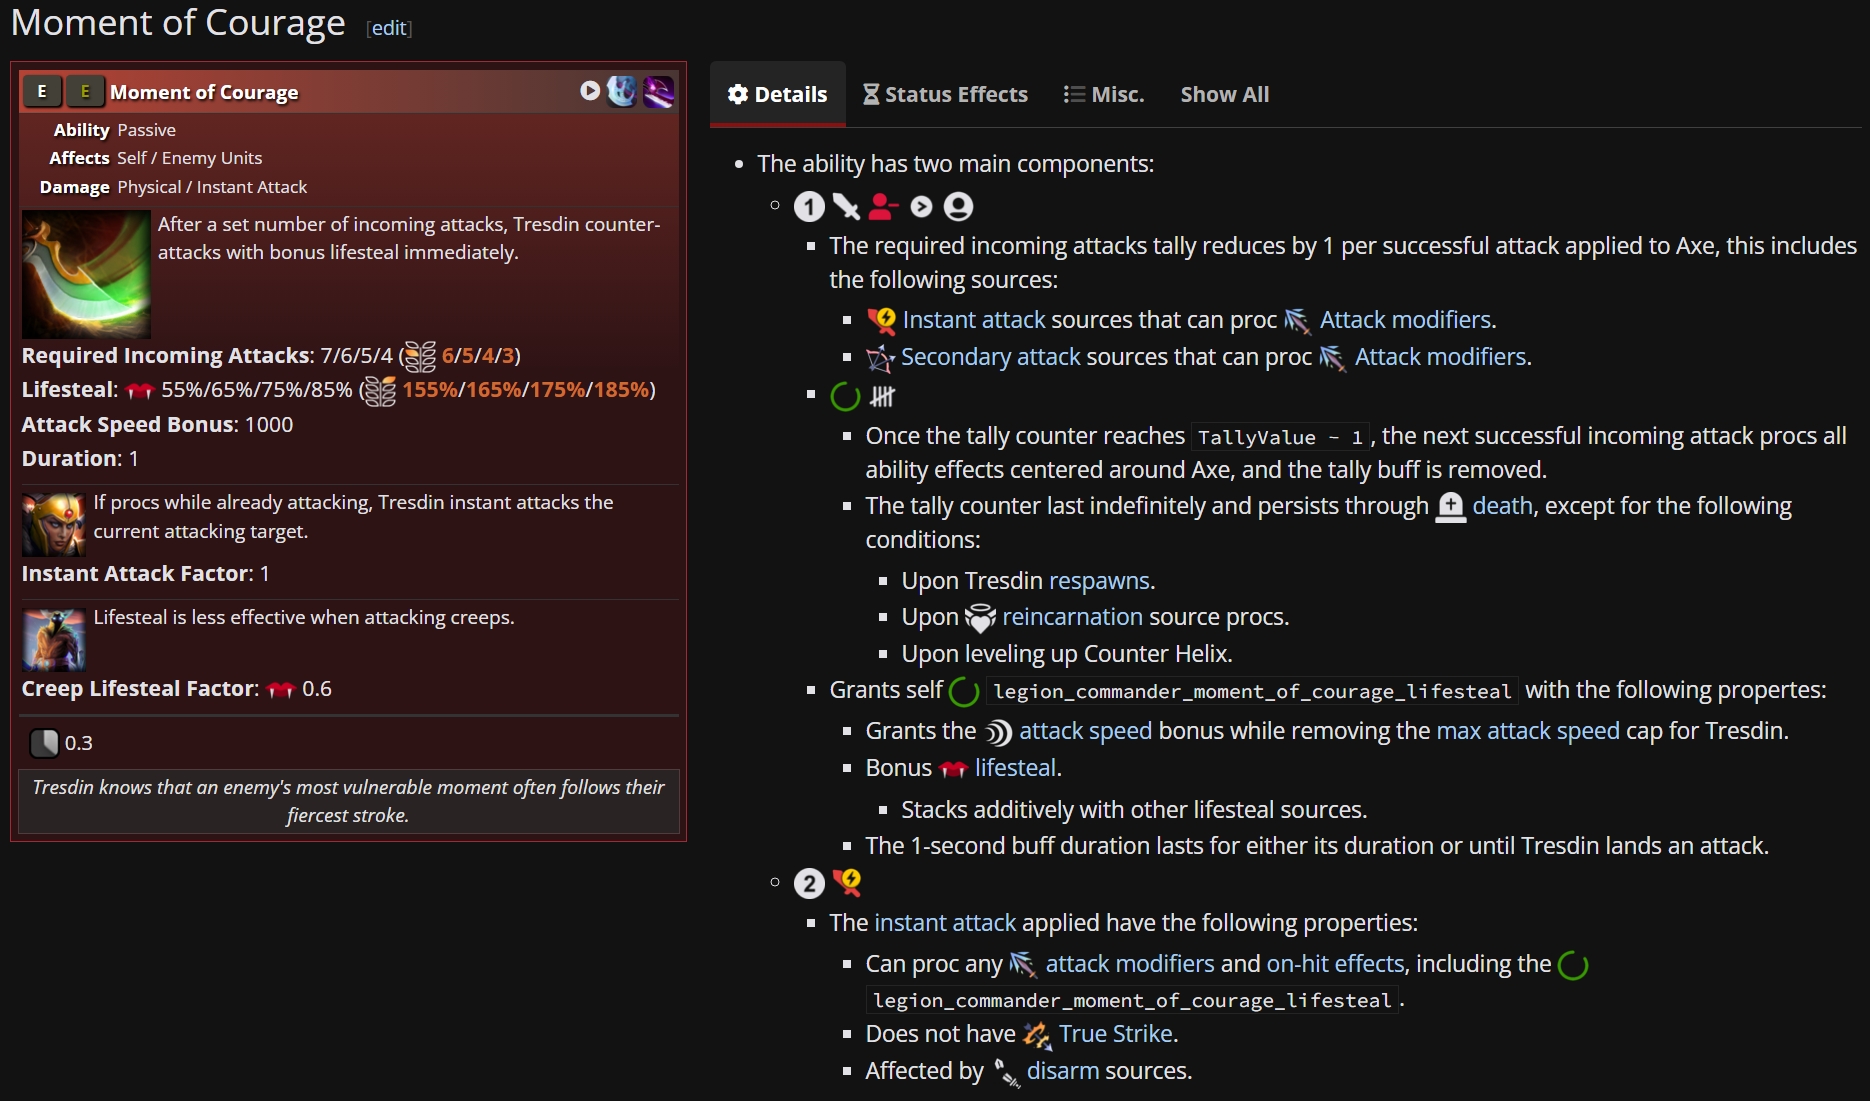Open the attack speed link
1870x1101 pixels.
(x=1085, y=731)
